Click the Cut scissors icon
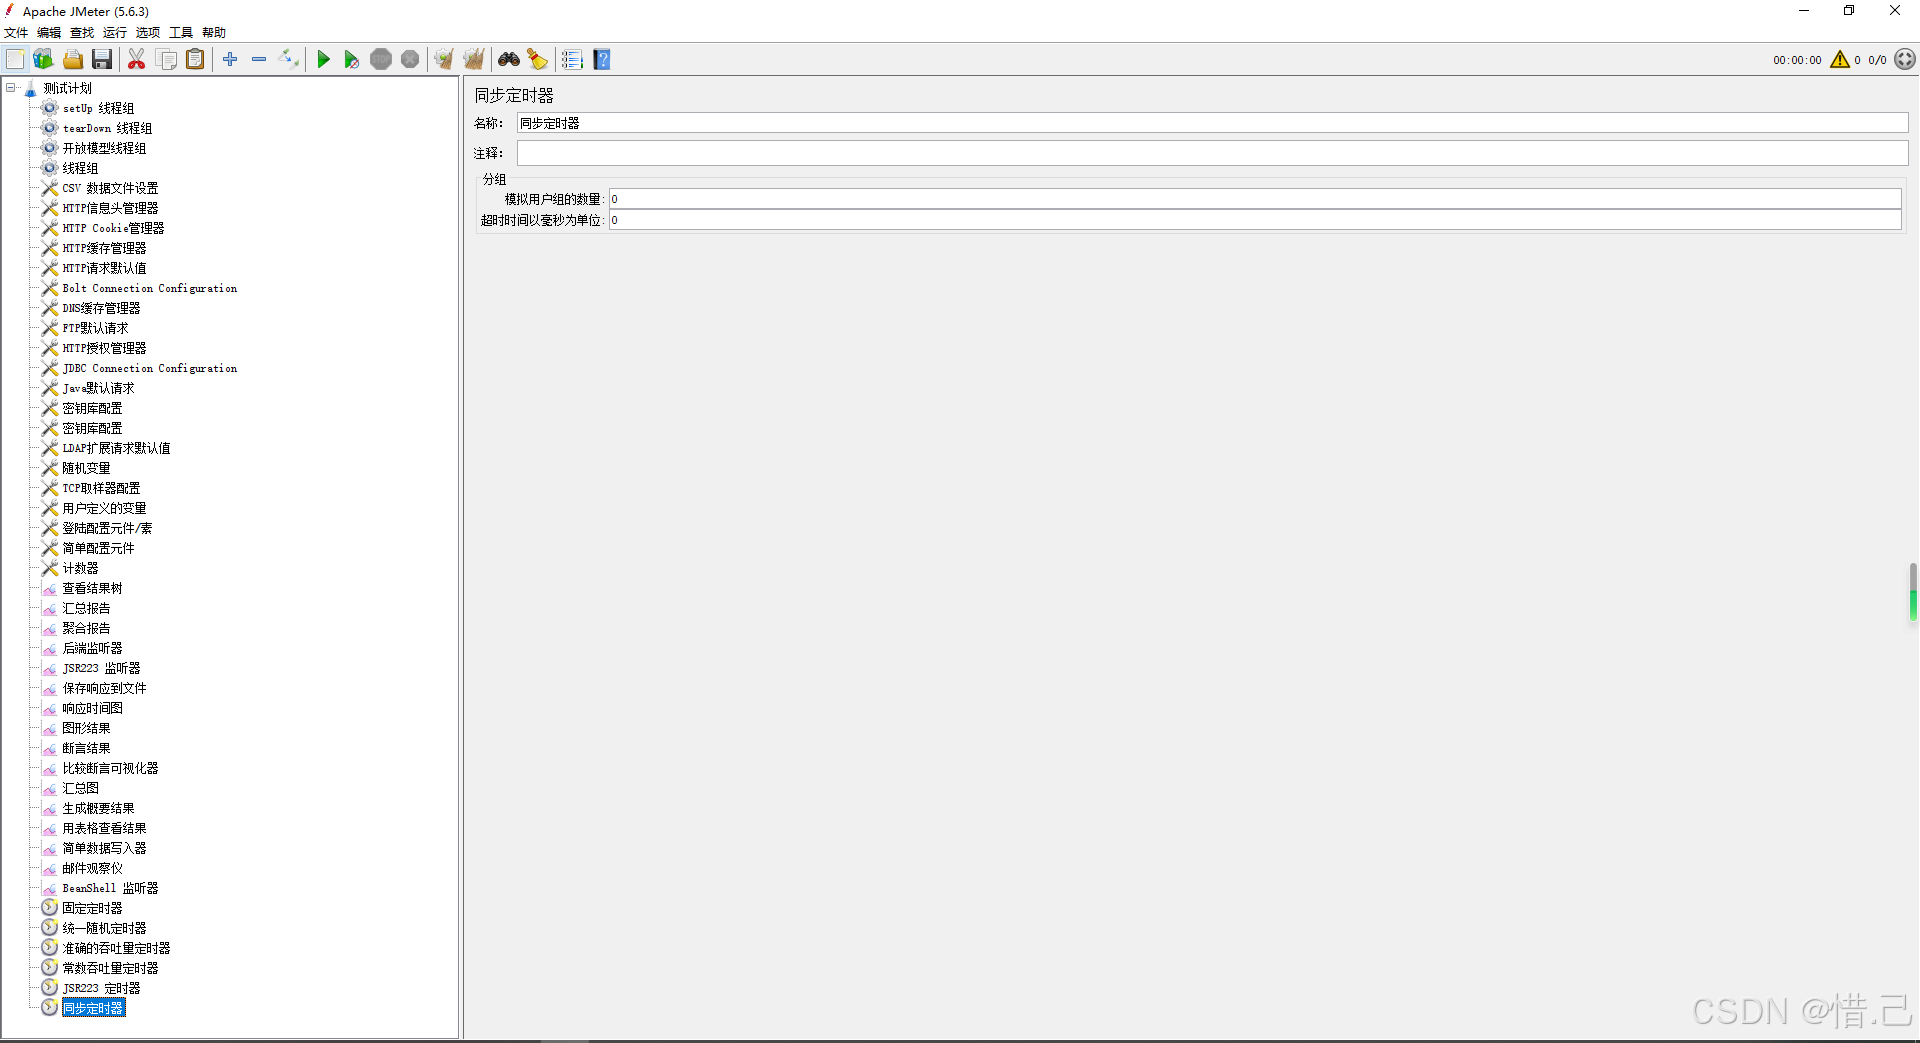The image size is (1920, 1043). pyautogui.click(x=137, y=60)
